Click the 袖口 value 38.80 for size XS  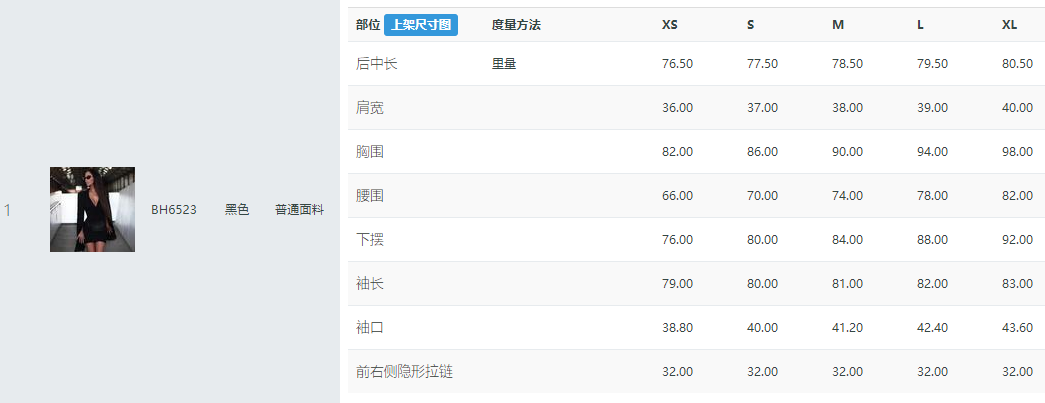click(677, 328)
